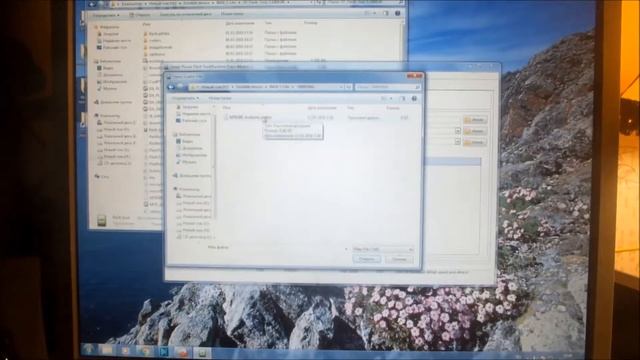The height and width of the screenshot is (360, 640).
Task: Refresh the Open dialog's address bar location
Action: coord(348,87)
